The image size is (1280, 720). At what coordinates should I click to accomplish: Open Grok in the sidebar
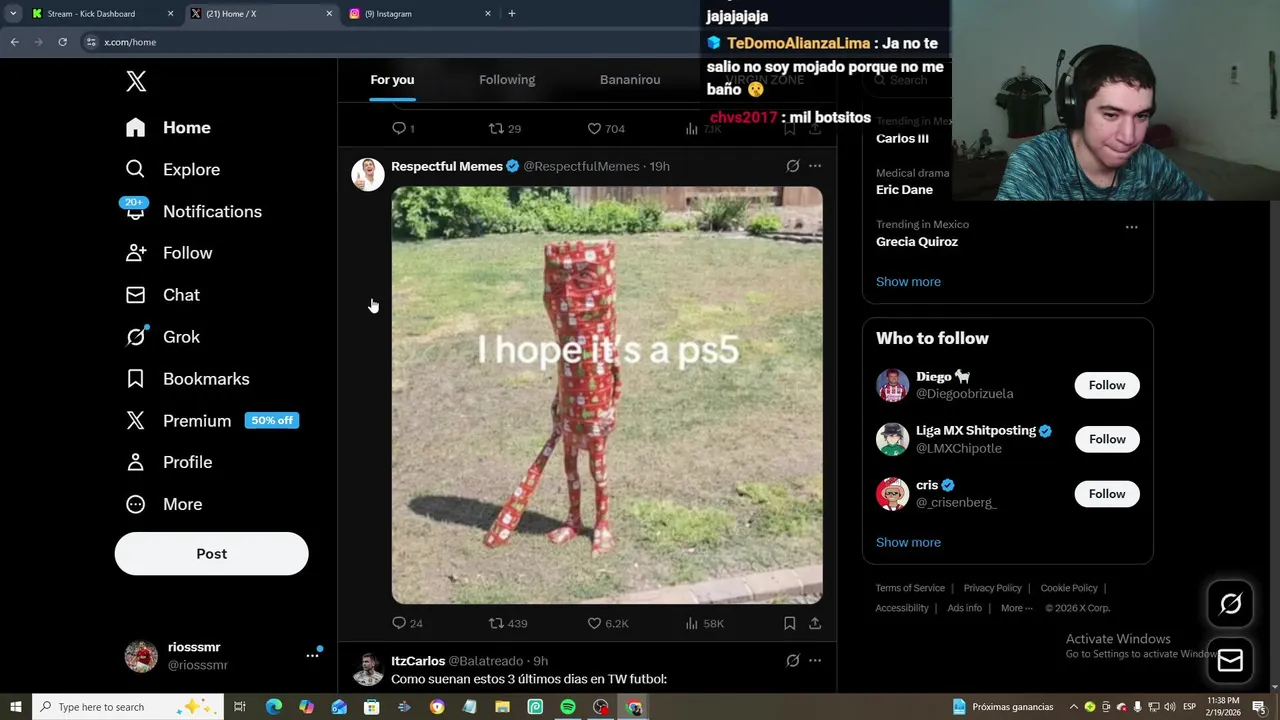(163, 337)
